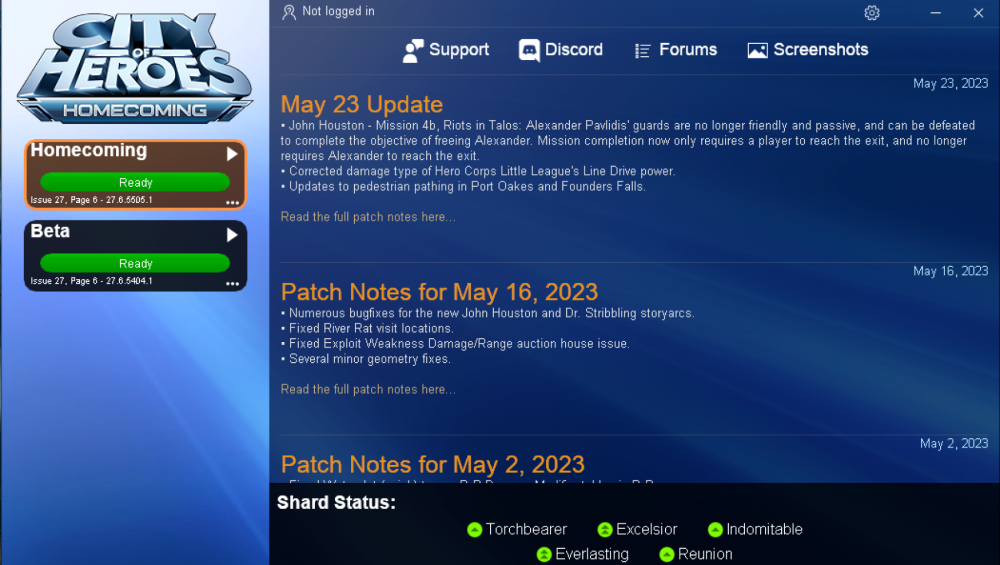Click the City of Heroes Homecoming logo
The image size is (1000, 565).
tap(135, 68)
